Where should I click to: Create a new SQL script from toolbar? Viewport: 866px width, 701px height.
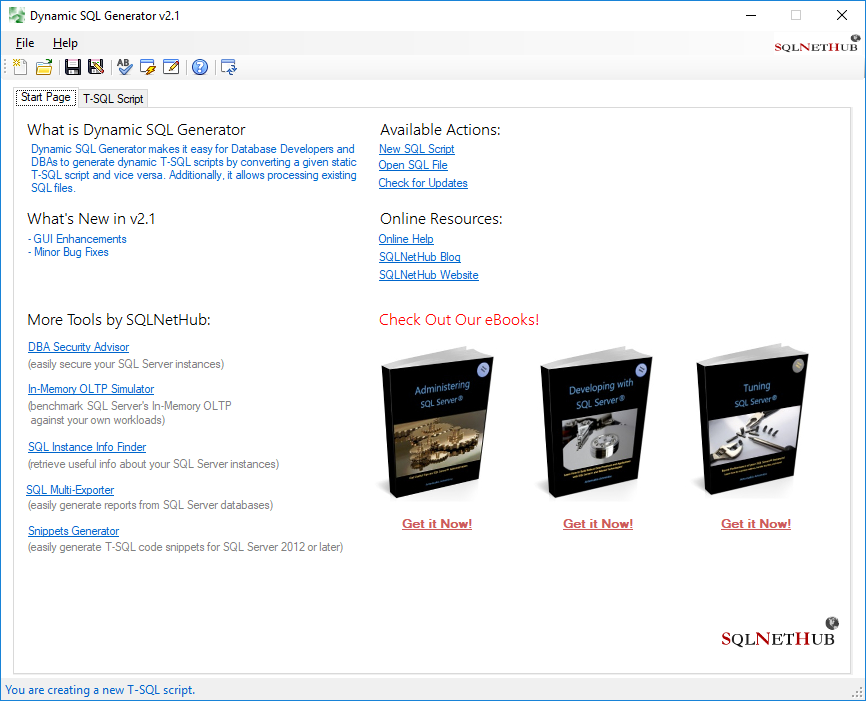pos(20,67)
